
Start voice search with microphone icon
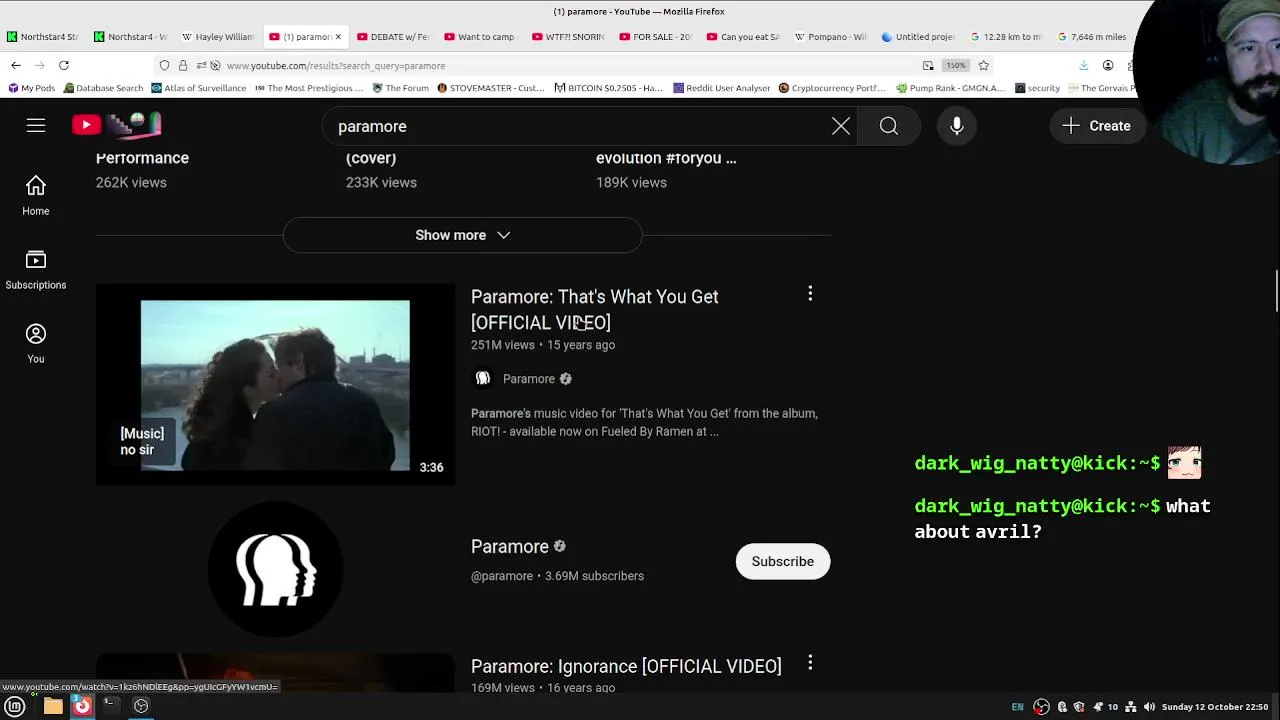coord(957,126)
